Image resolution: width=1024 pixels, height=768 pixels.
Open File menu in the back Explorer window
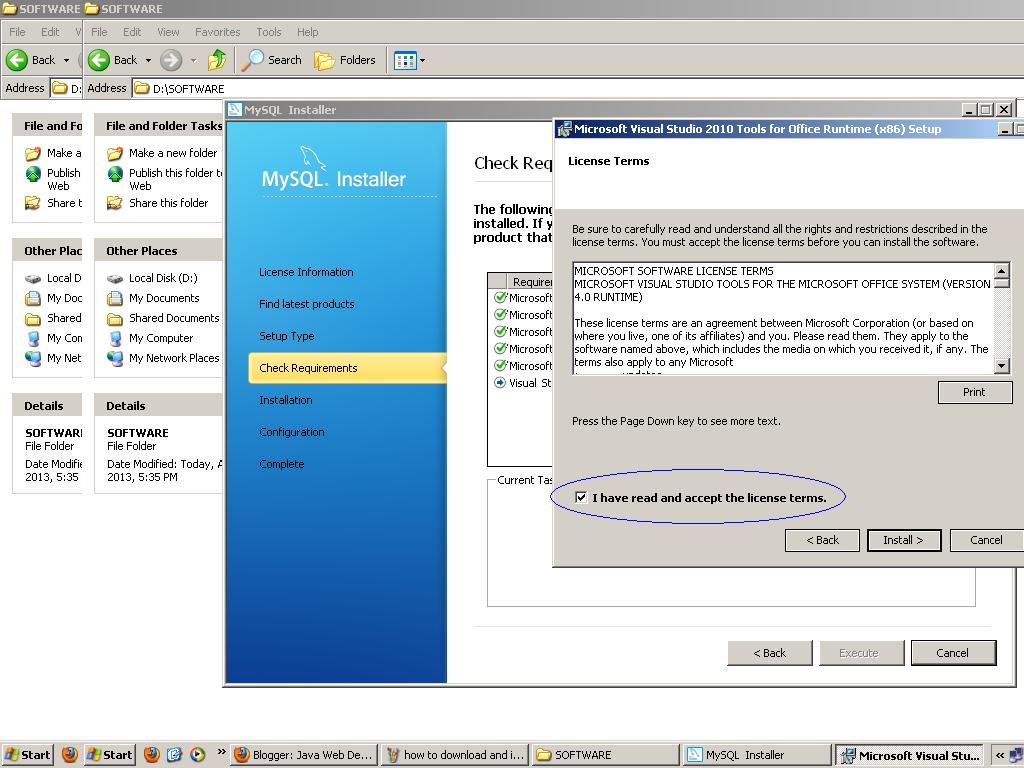(x=17, y=32)
